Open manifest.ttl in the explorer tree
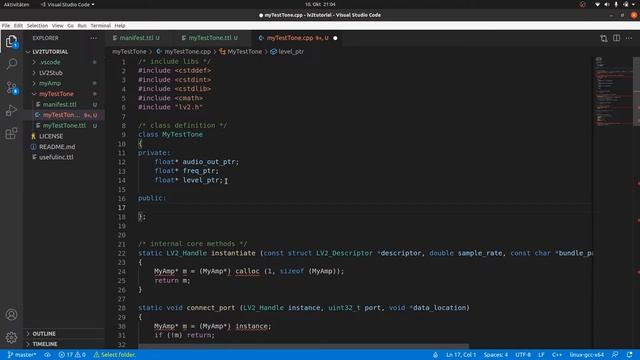The image size is (640, 360). [60, 104]
